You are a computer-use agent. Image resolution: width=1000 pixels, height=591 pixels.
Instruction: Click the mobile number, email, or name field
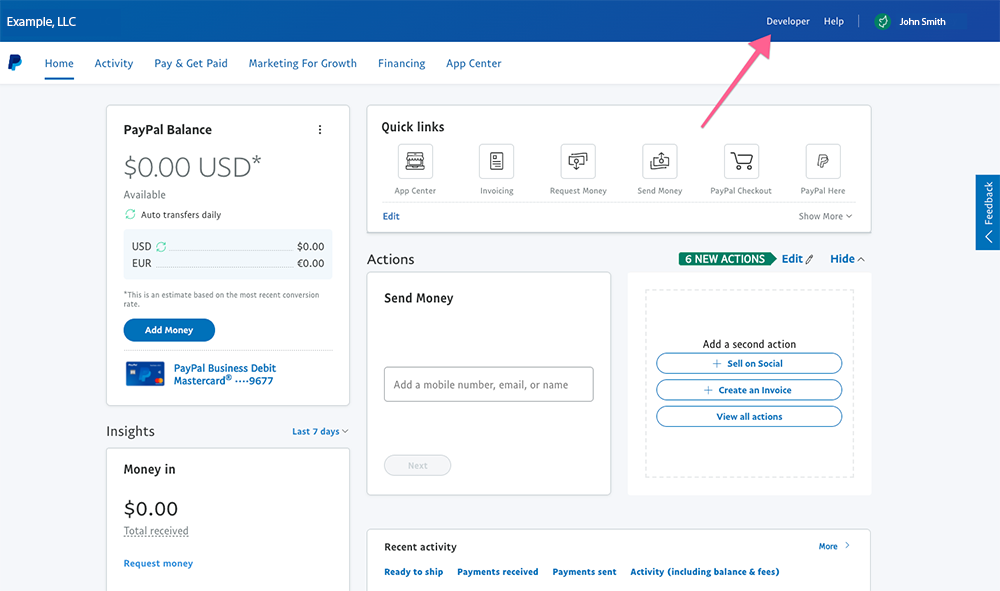[488, 384]
